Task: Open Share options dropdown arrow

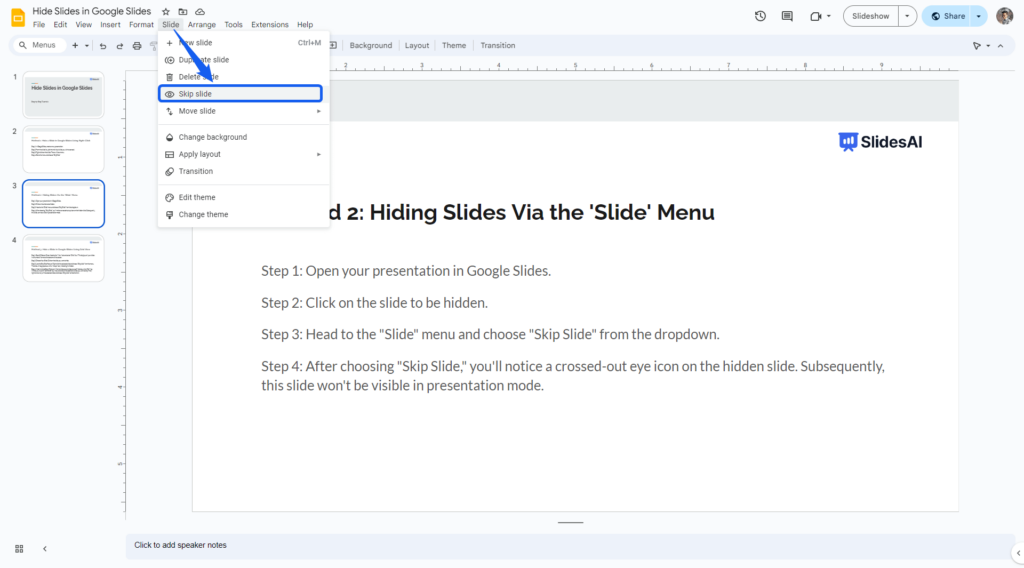Action: tap(978, 16)
